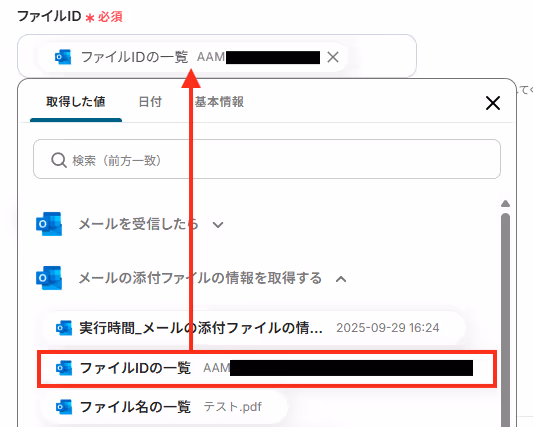Viewport: 533px width, 427px height.
Task: Click the scrollbar up arrow in list
Action: point(505,204)
